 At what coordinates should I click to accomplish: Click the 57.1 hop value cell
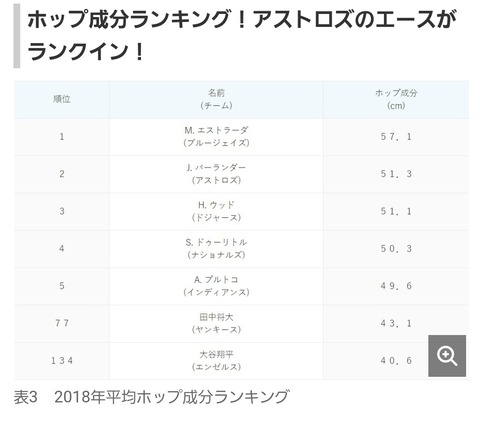[396, 137]
